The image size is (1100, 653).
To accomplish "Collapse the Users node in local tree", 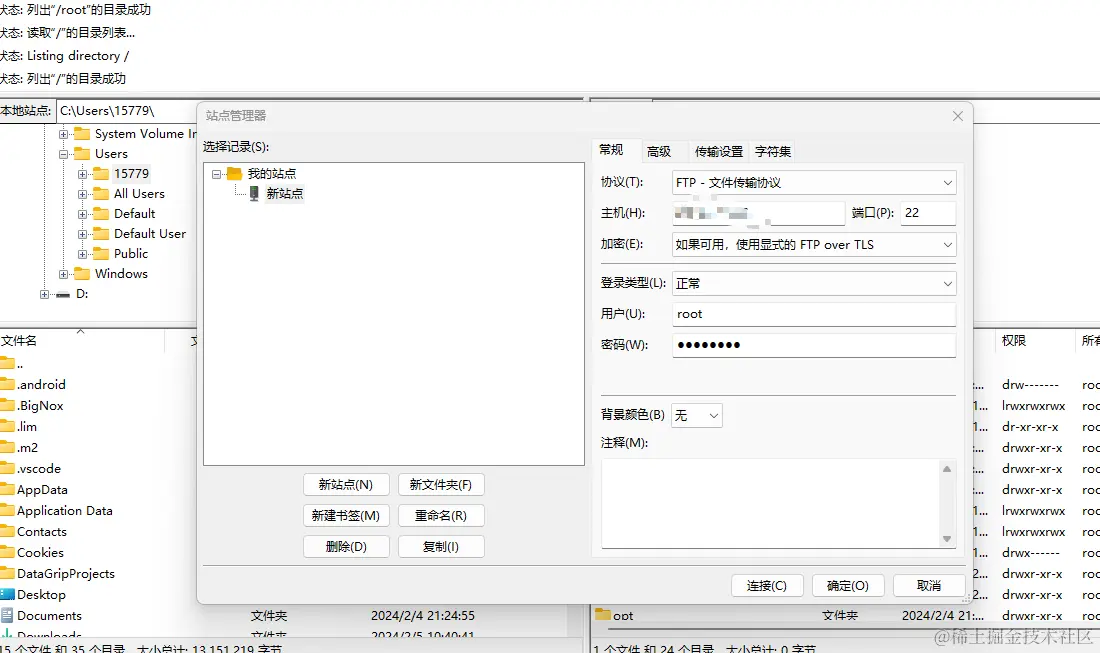I will tap(63, 154).
